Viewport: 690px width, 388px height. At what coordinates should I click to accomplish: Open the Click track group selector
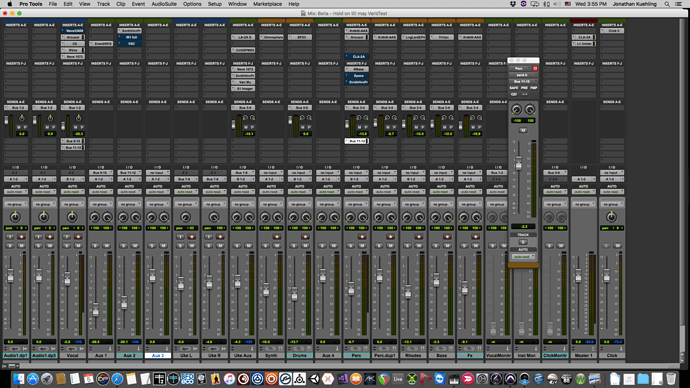[612, 204]
